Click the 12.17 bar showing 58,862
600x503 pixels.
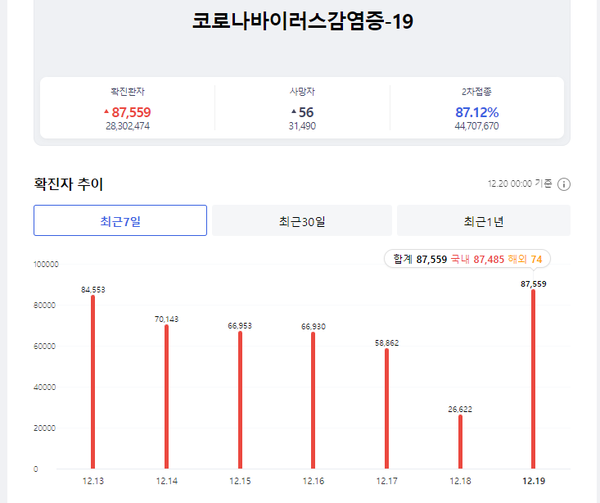point(386,409)
